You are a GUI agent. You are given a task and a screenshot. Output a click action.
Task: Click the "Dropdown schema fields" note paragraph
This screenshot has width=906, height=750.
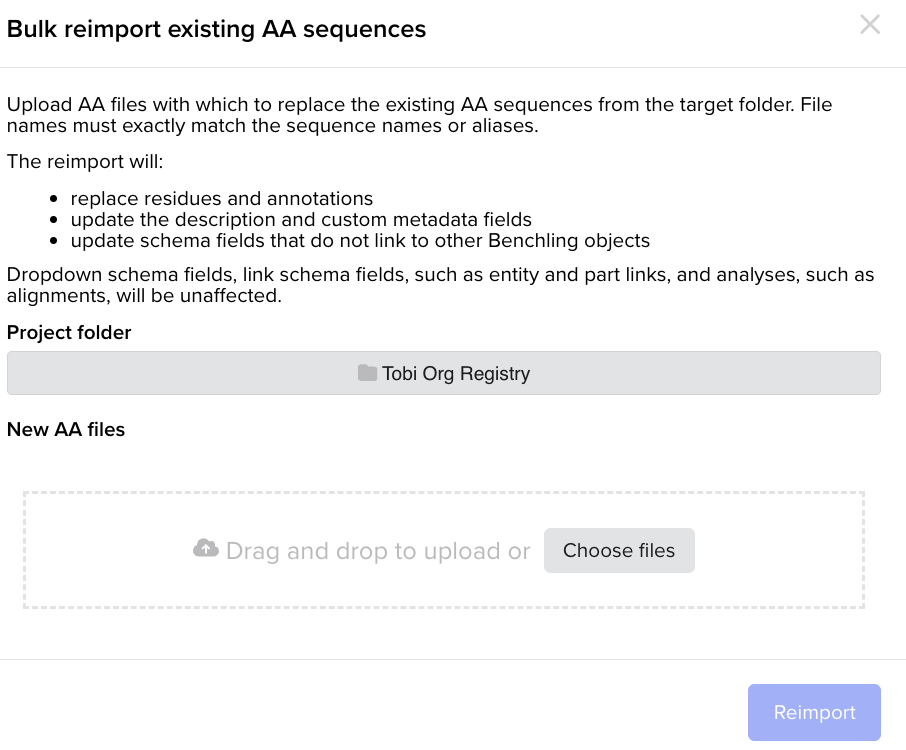point(440,285)
